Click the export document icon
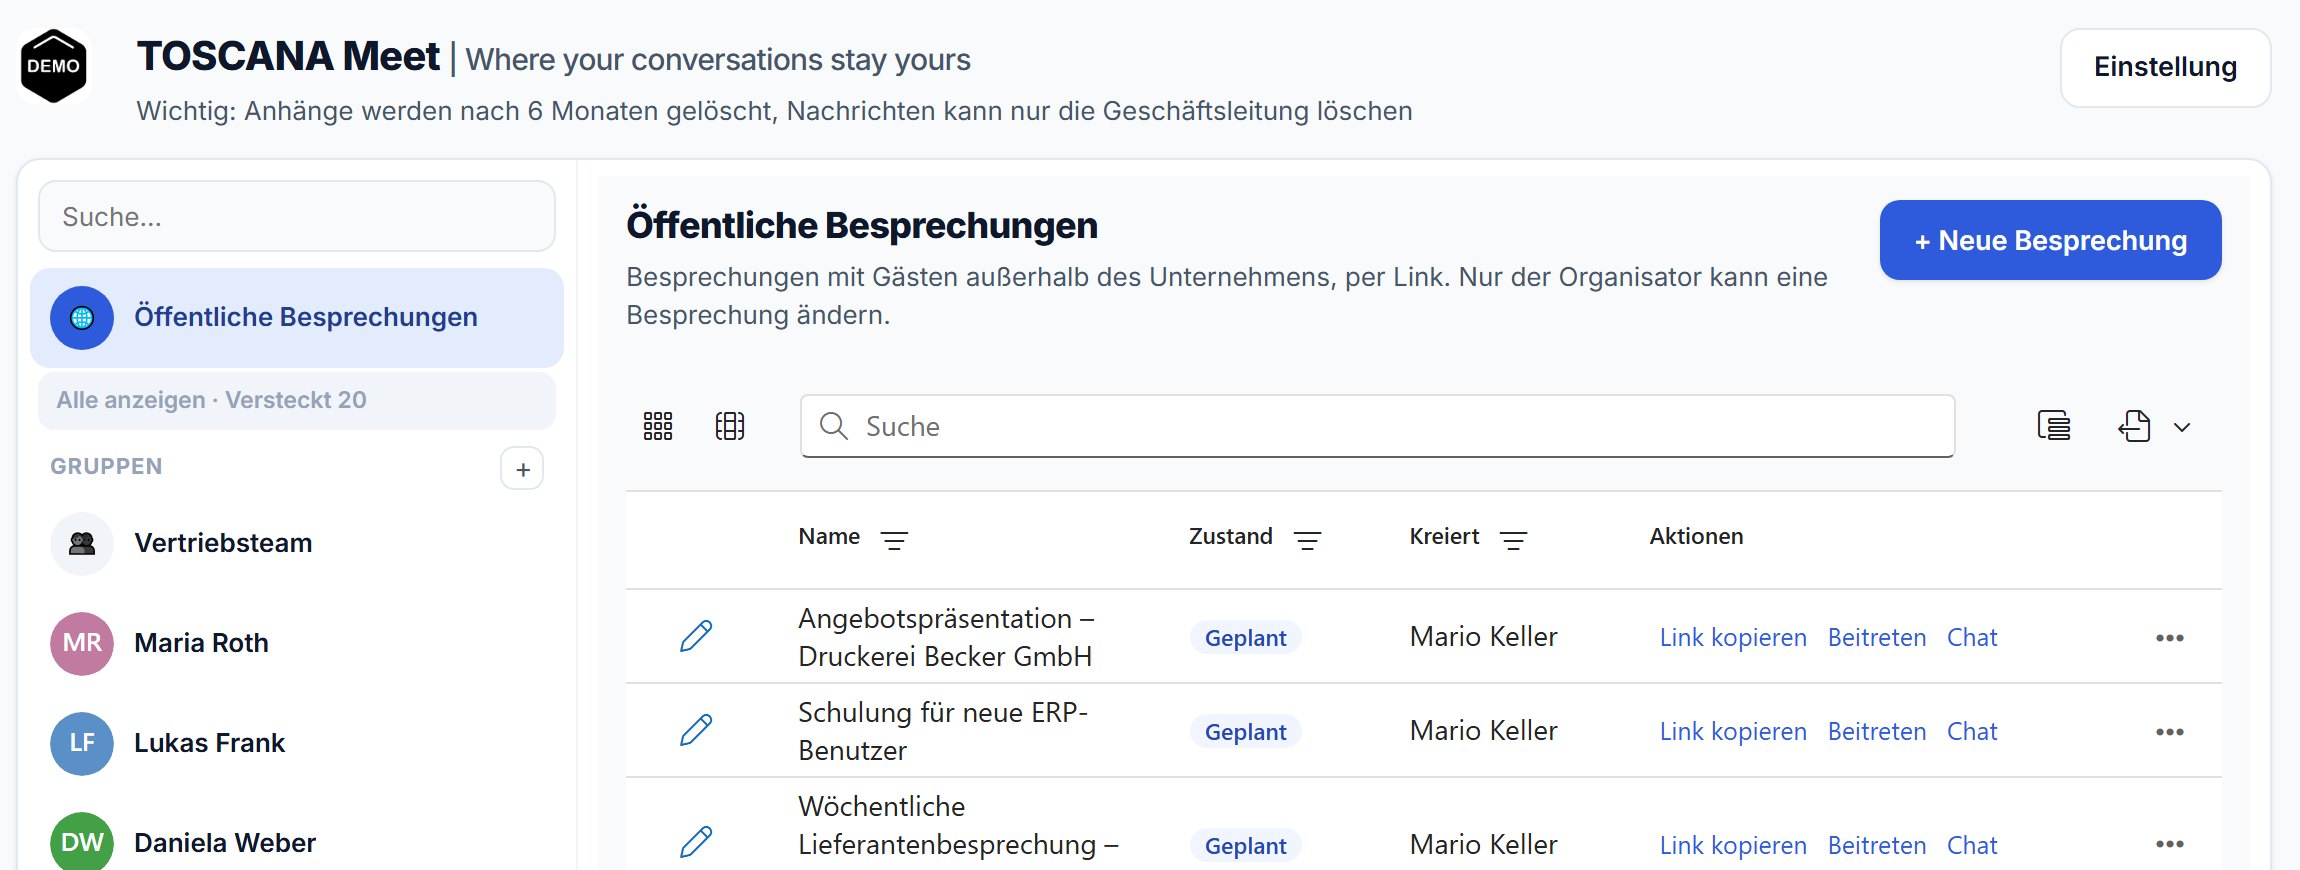The height and width of the screenshot is (870, 2300). pos(2134,426)
